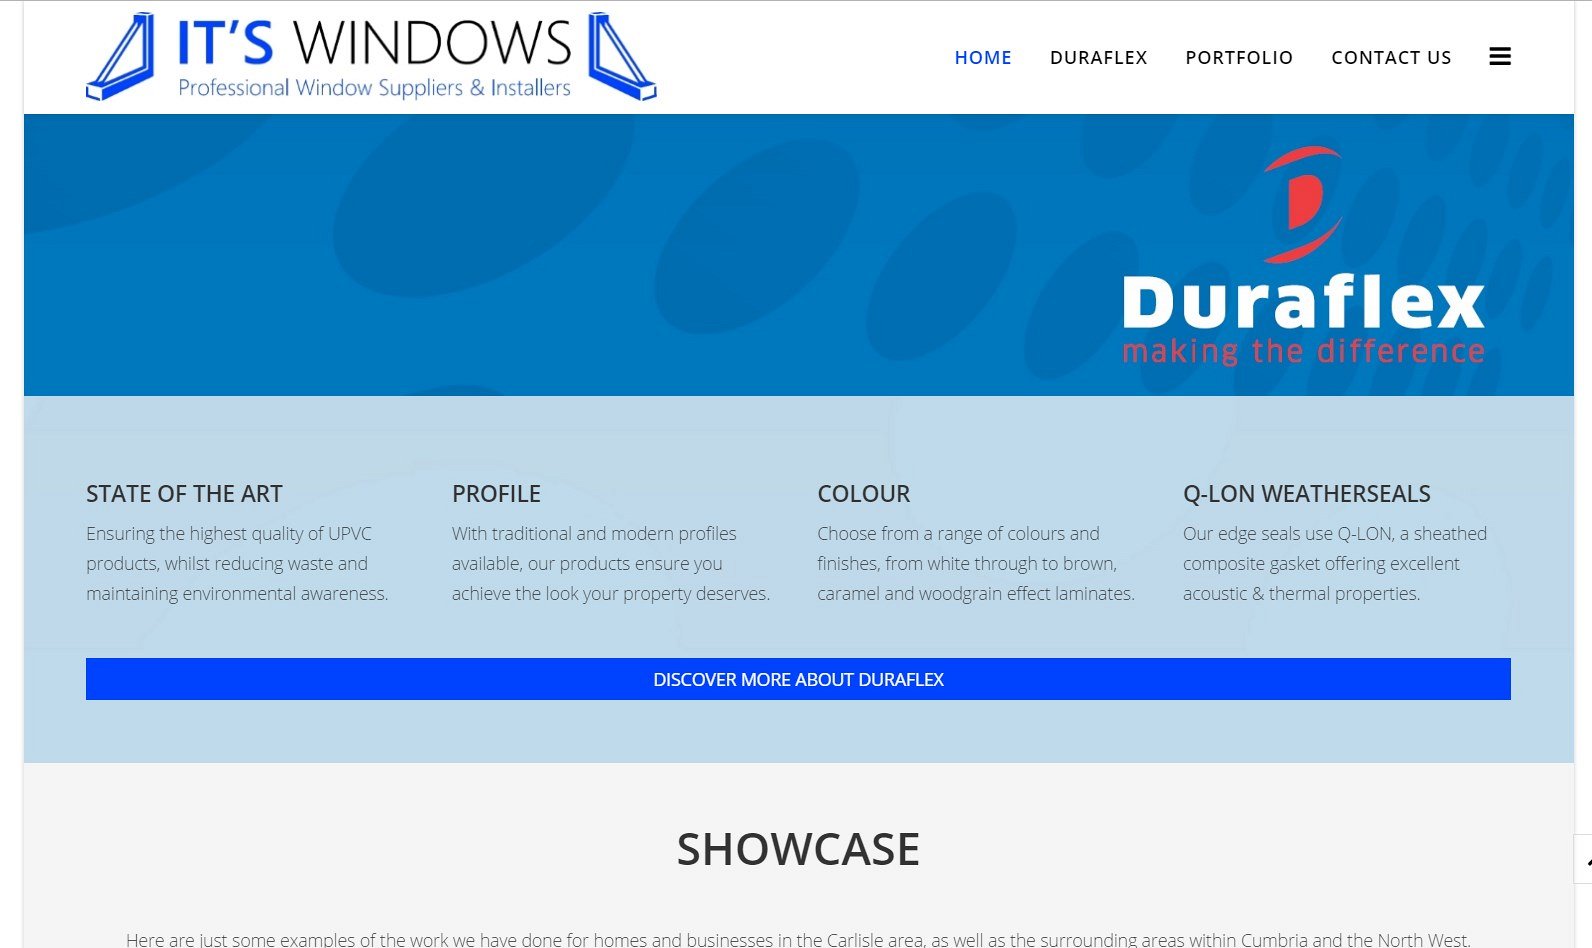Screen dimensions: 1592x948
Task: Click the scroll-to-top arrow at page edge
Action: pos(1584,859)
